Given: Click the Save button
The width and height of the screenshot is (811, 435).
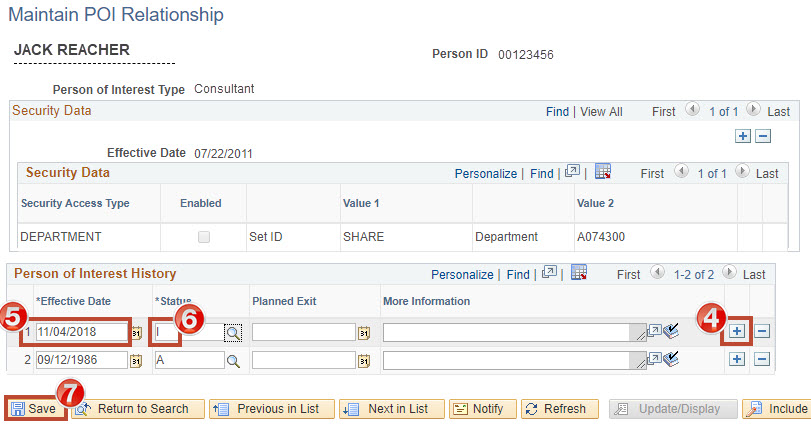Looking at the screenshot, I should [x=34, y=409].
